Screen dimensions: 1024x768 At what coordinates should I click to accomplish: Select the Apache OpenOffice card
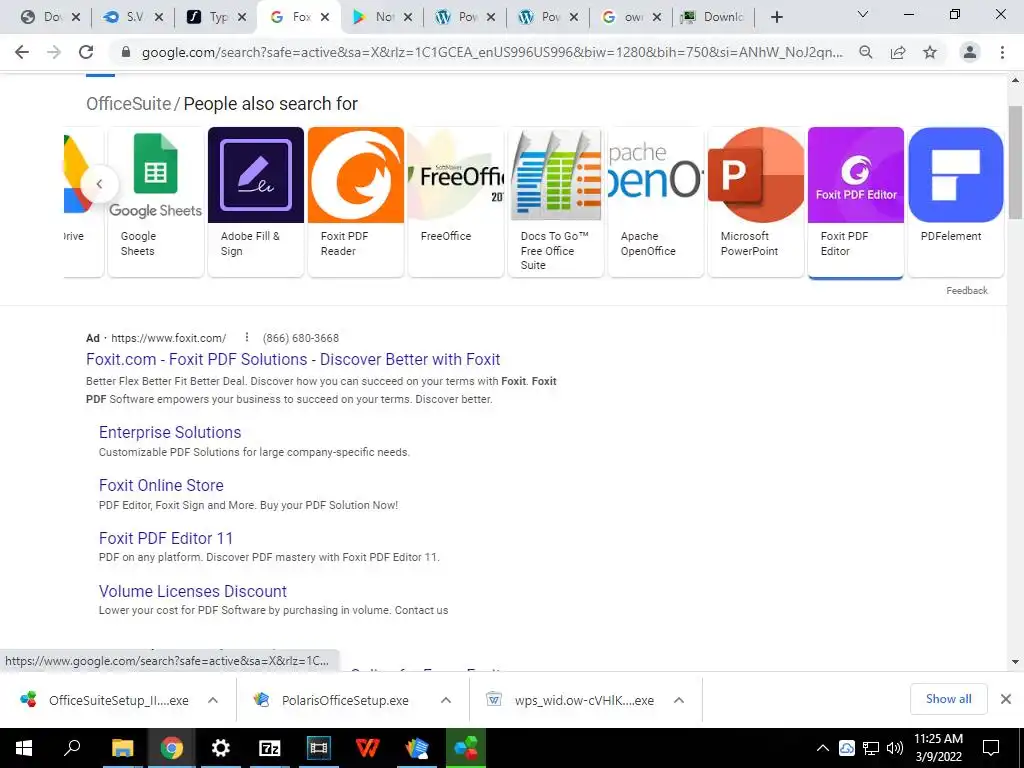[x=656, y=202]
